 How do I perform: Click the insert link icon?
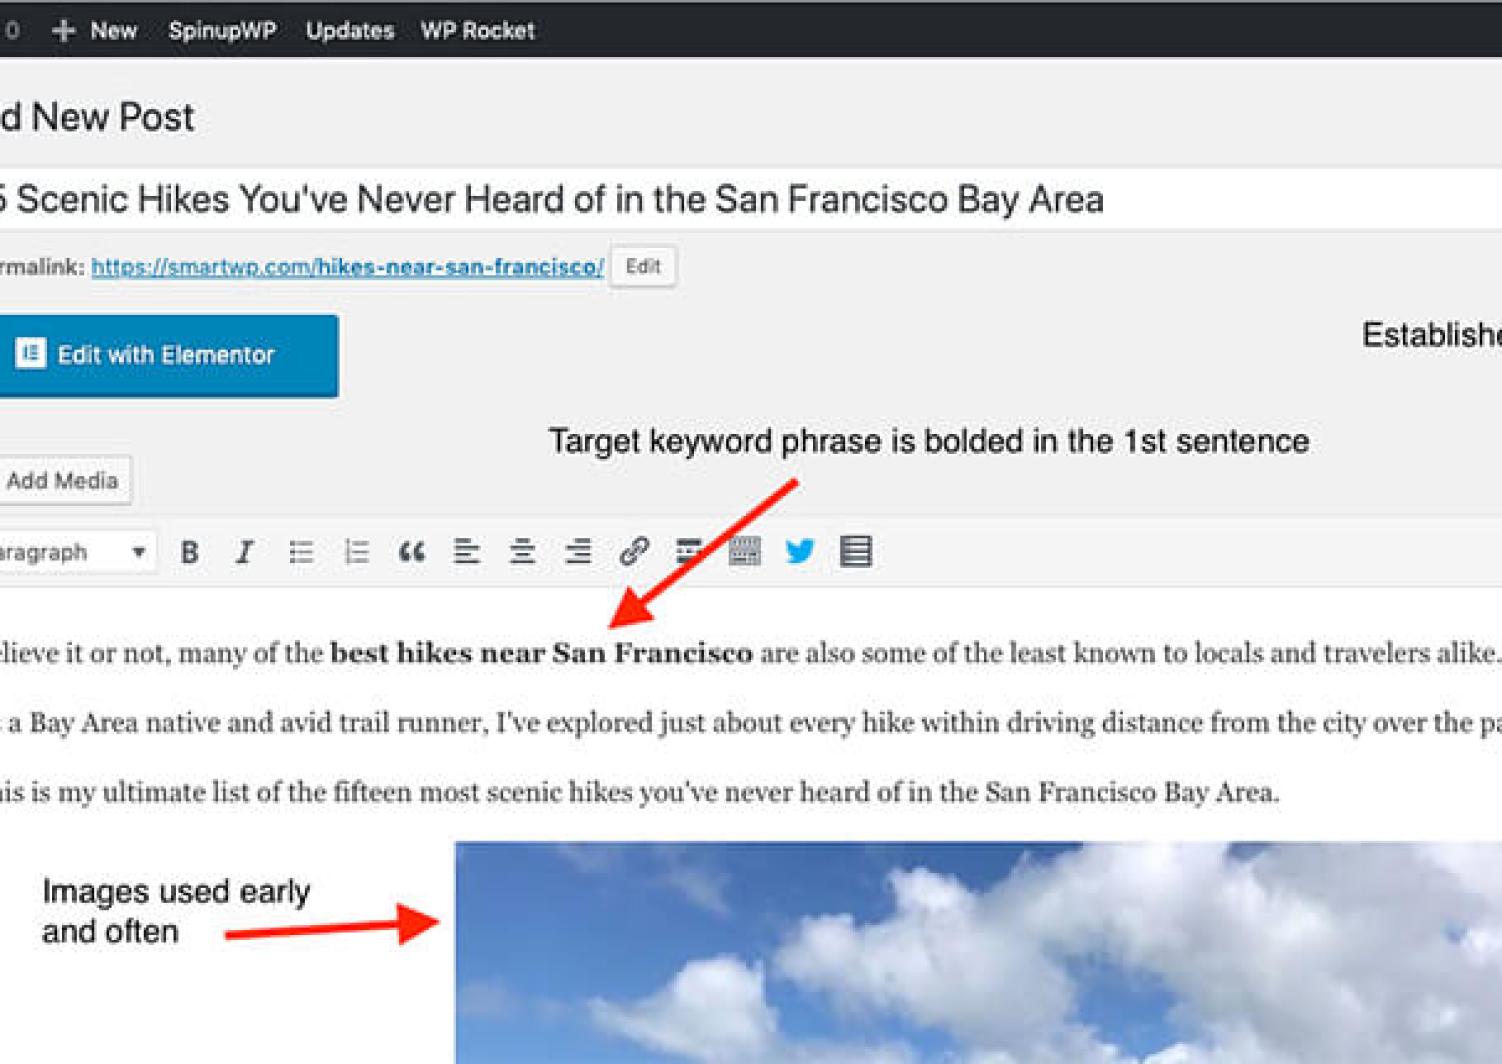[634, 552]
